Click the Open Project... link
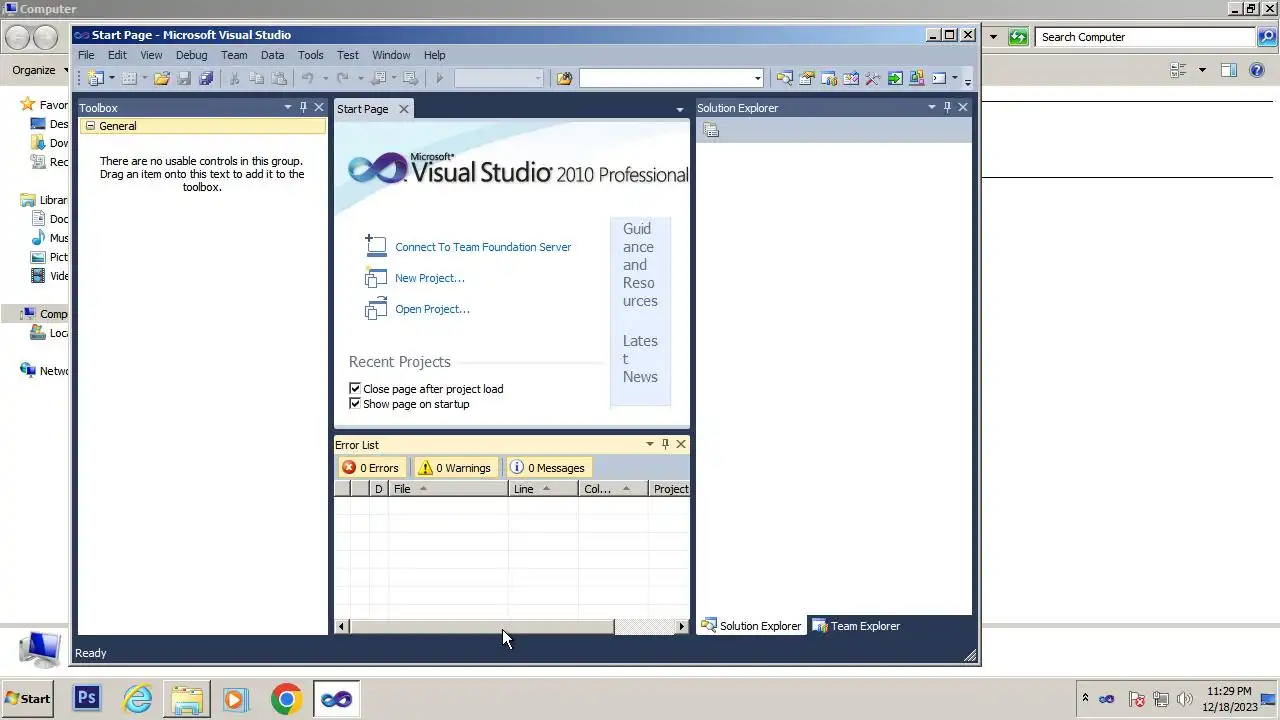This screenshot has height=720, width=1280. tap(432, 309)
